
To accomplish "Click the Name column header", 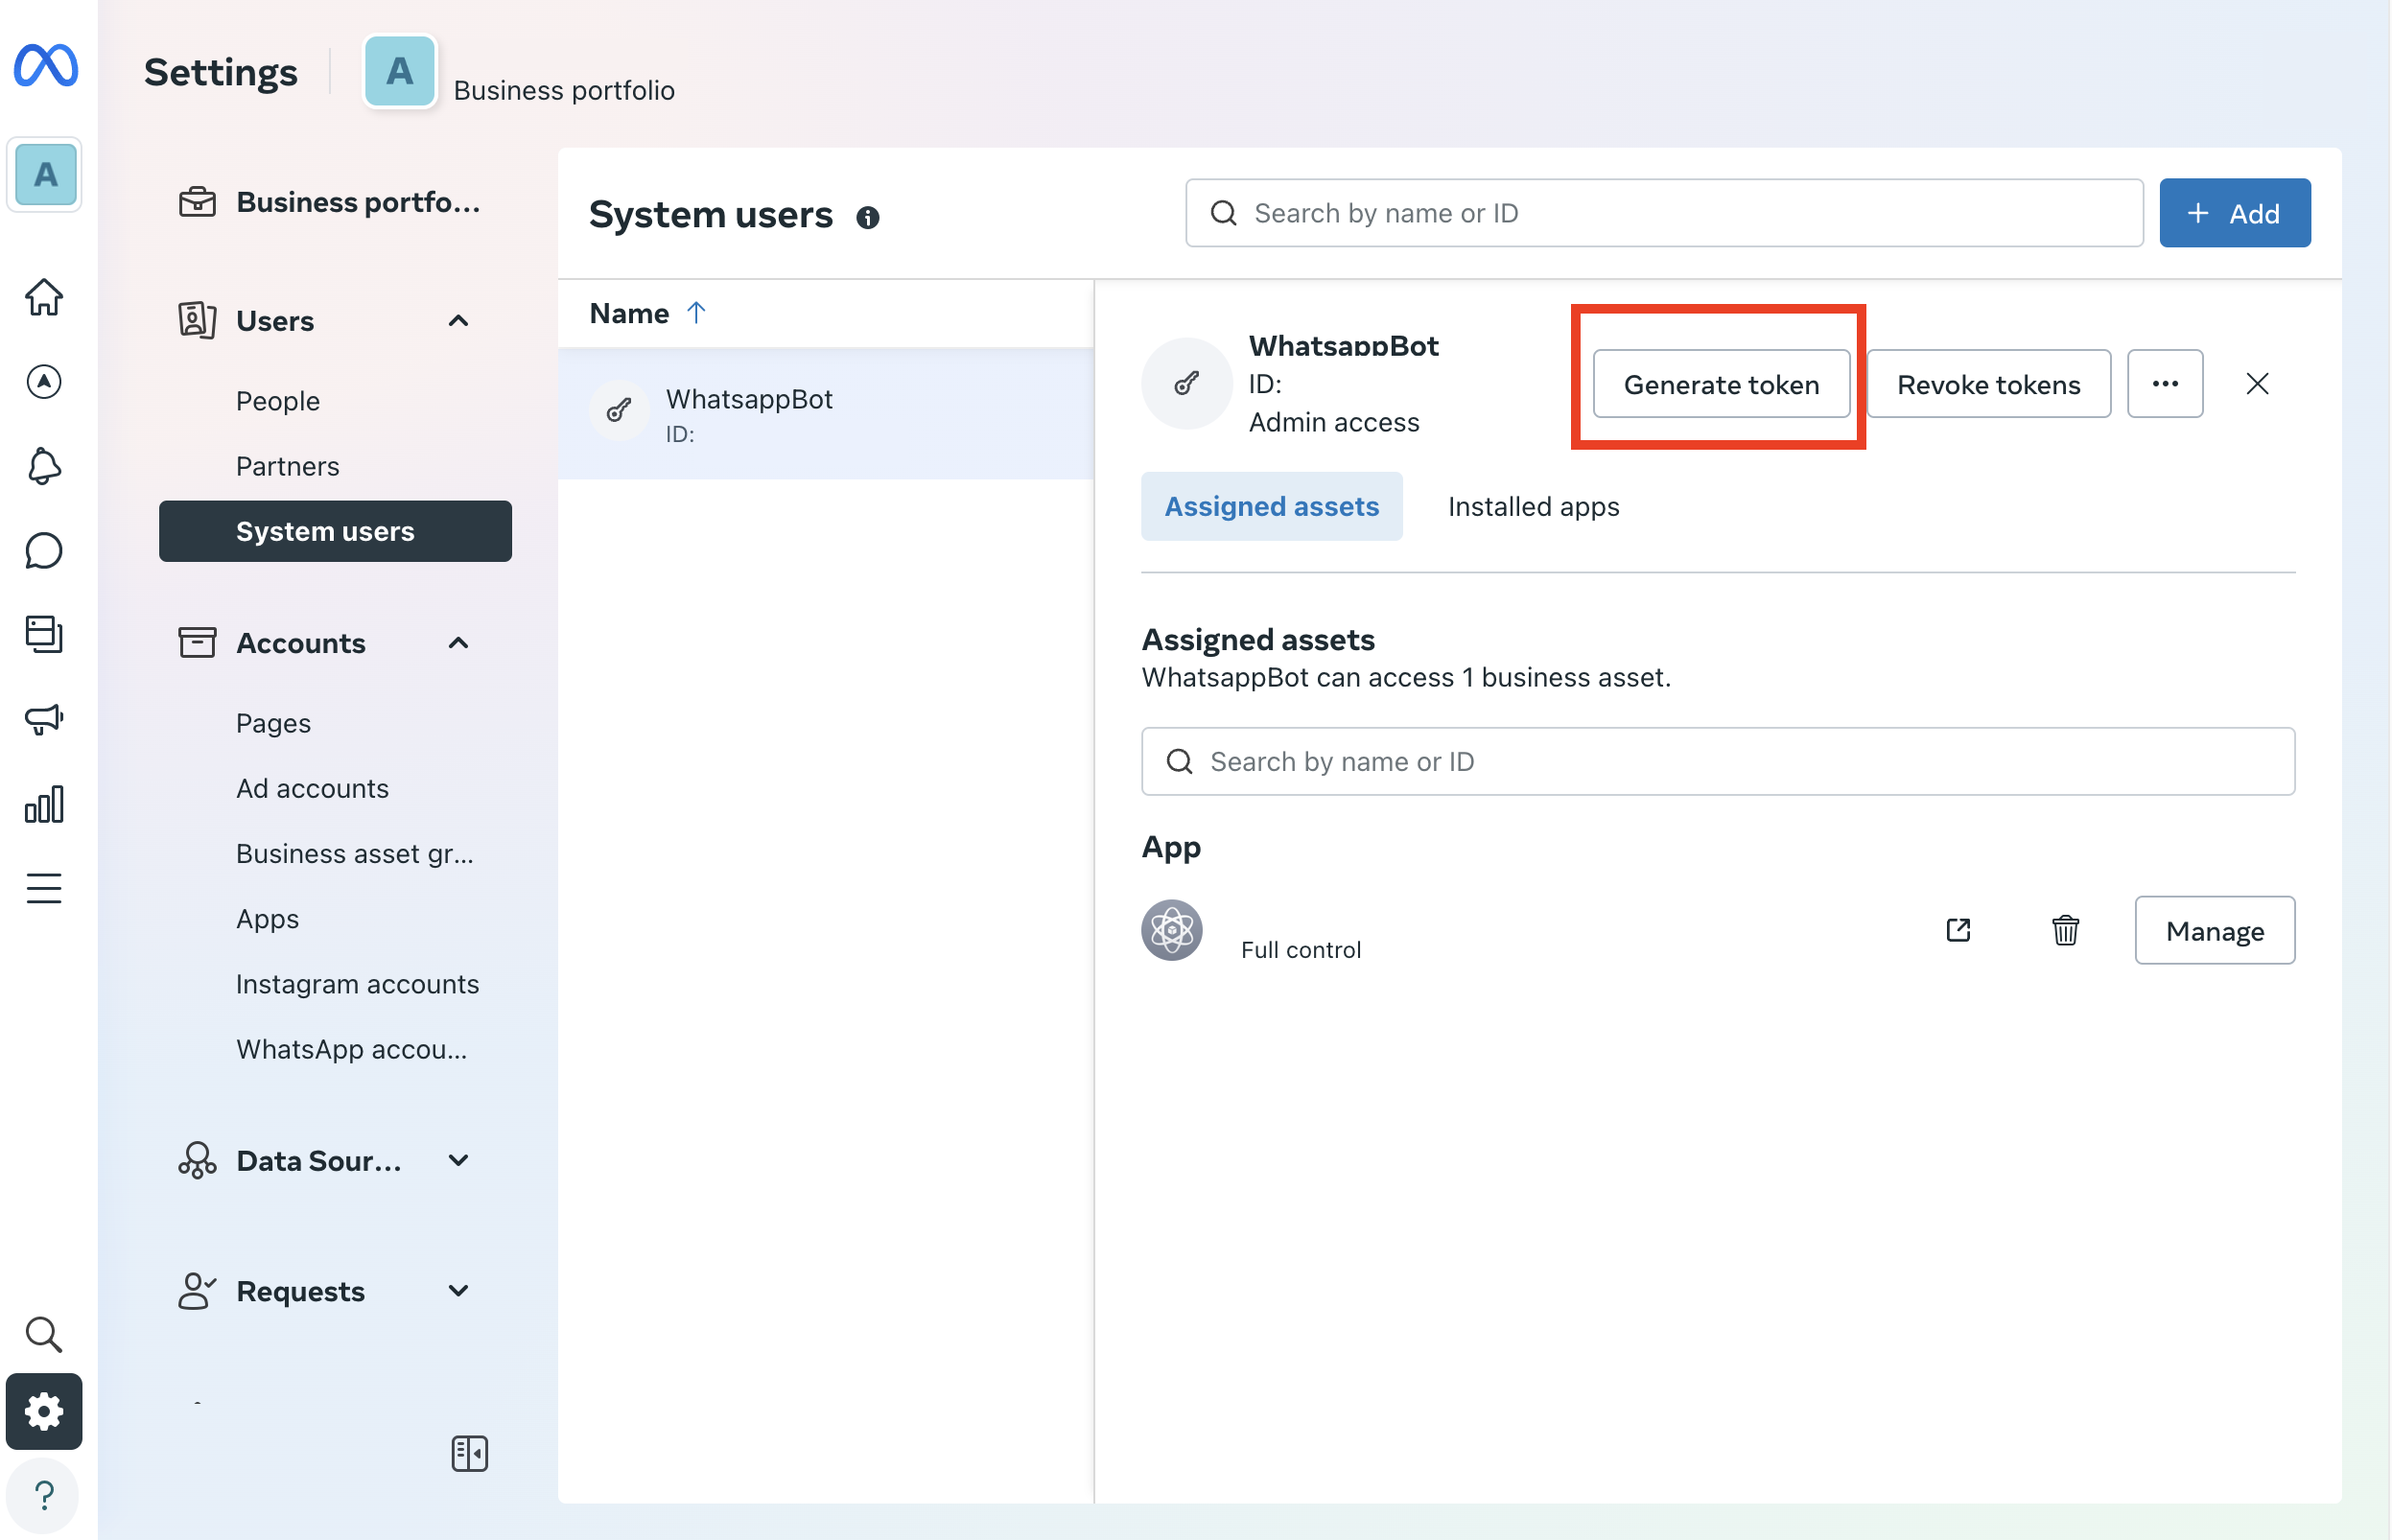I will [x=629, y=313].
